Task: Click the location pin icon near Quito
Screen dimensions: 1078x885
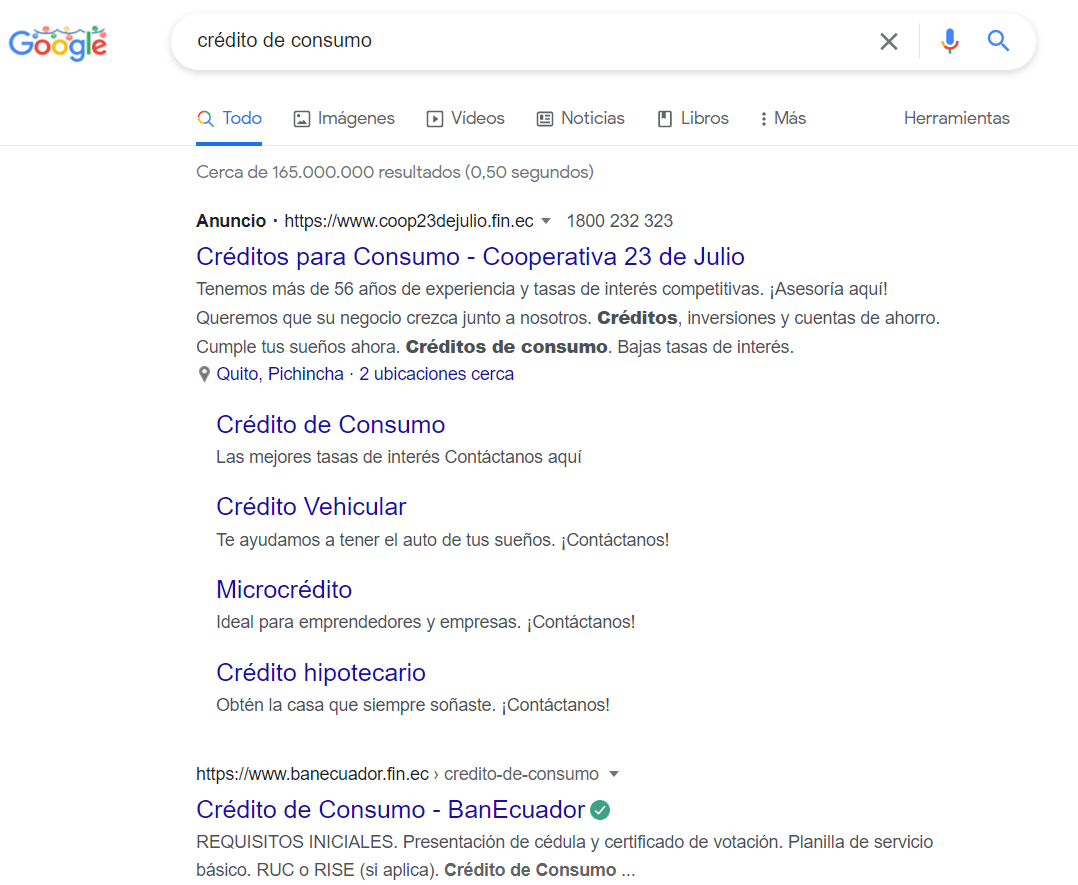Action: tap(204, 374)
